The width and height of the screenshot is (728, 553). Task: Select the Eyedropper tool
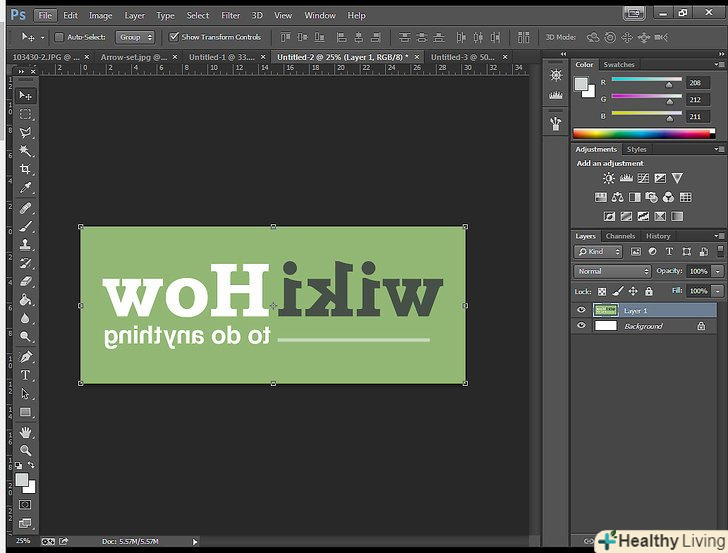pyautogui.click(x=26, y=188)
